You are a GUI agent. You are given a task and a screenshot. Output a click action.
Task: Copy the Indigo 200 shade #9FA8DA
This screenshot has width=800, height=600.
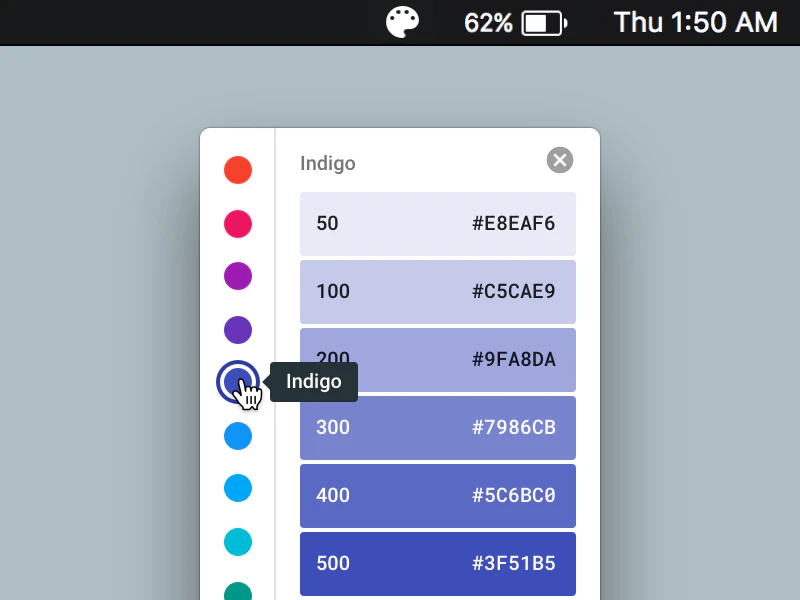click(x=438, y=359)
